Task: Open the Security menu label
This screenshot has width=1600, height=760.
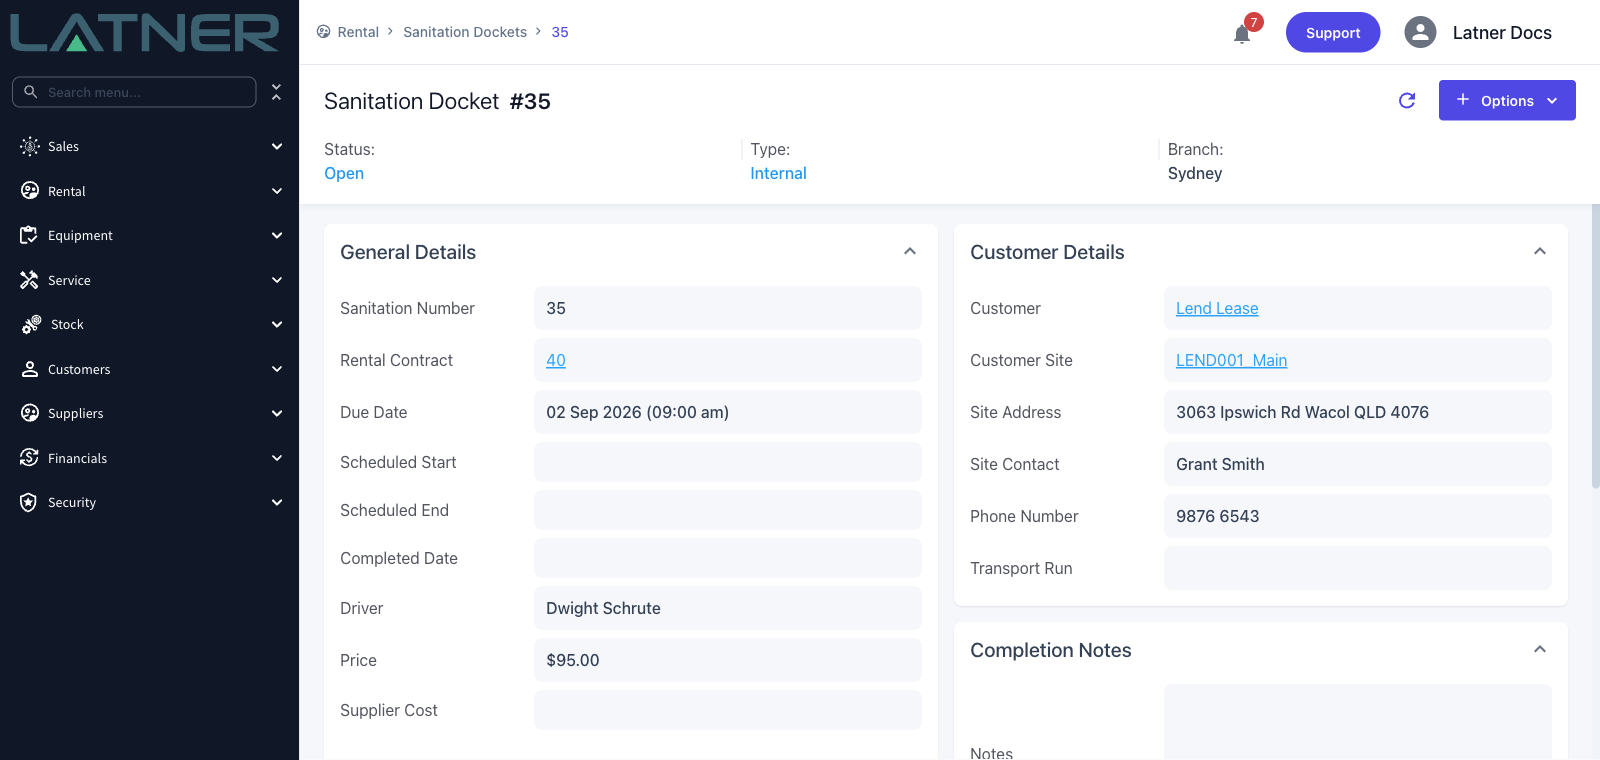Action: 72,502
